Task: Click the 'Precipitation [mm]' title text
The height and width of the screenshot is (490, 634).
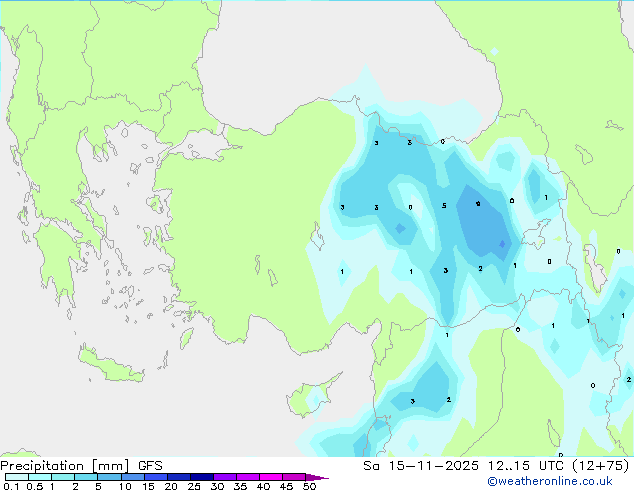Action: coord(65,466)
